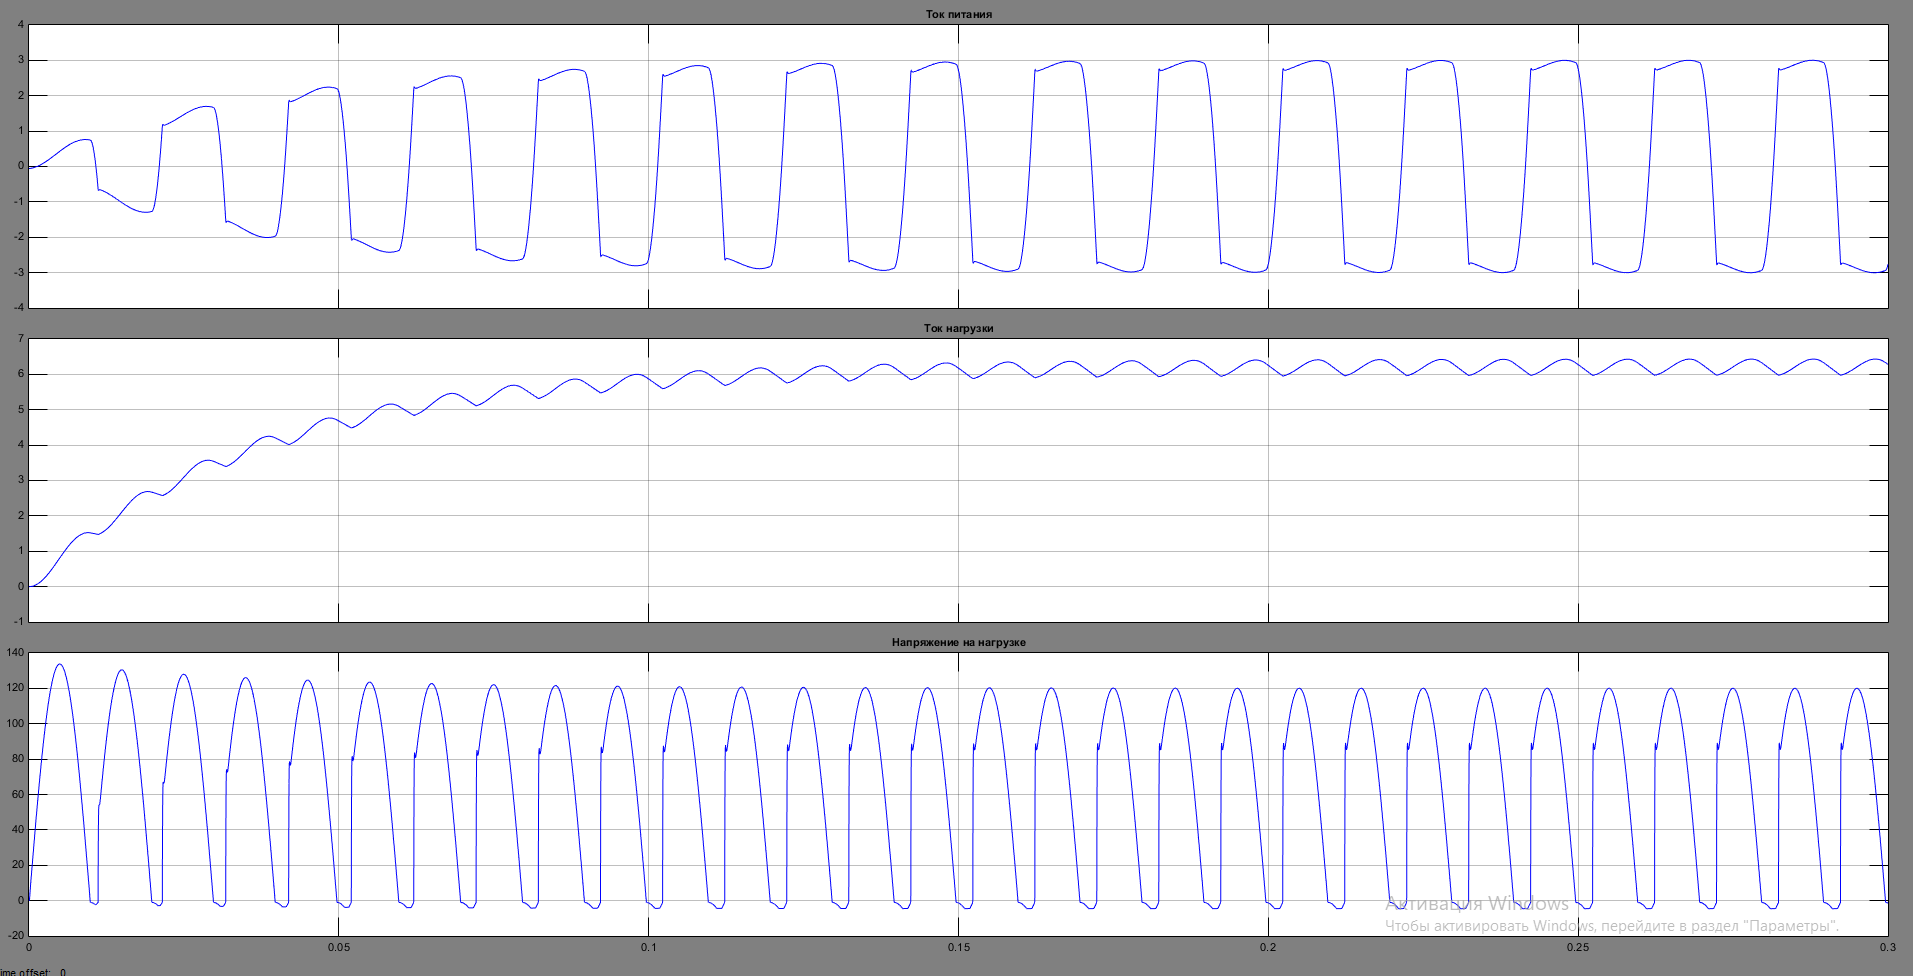Viewport: 1913px width, 976px height.
Task: Click the -20 voltage axis label
Action: click(x=16, y=935)
